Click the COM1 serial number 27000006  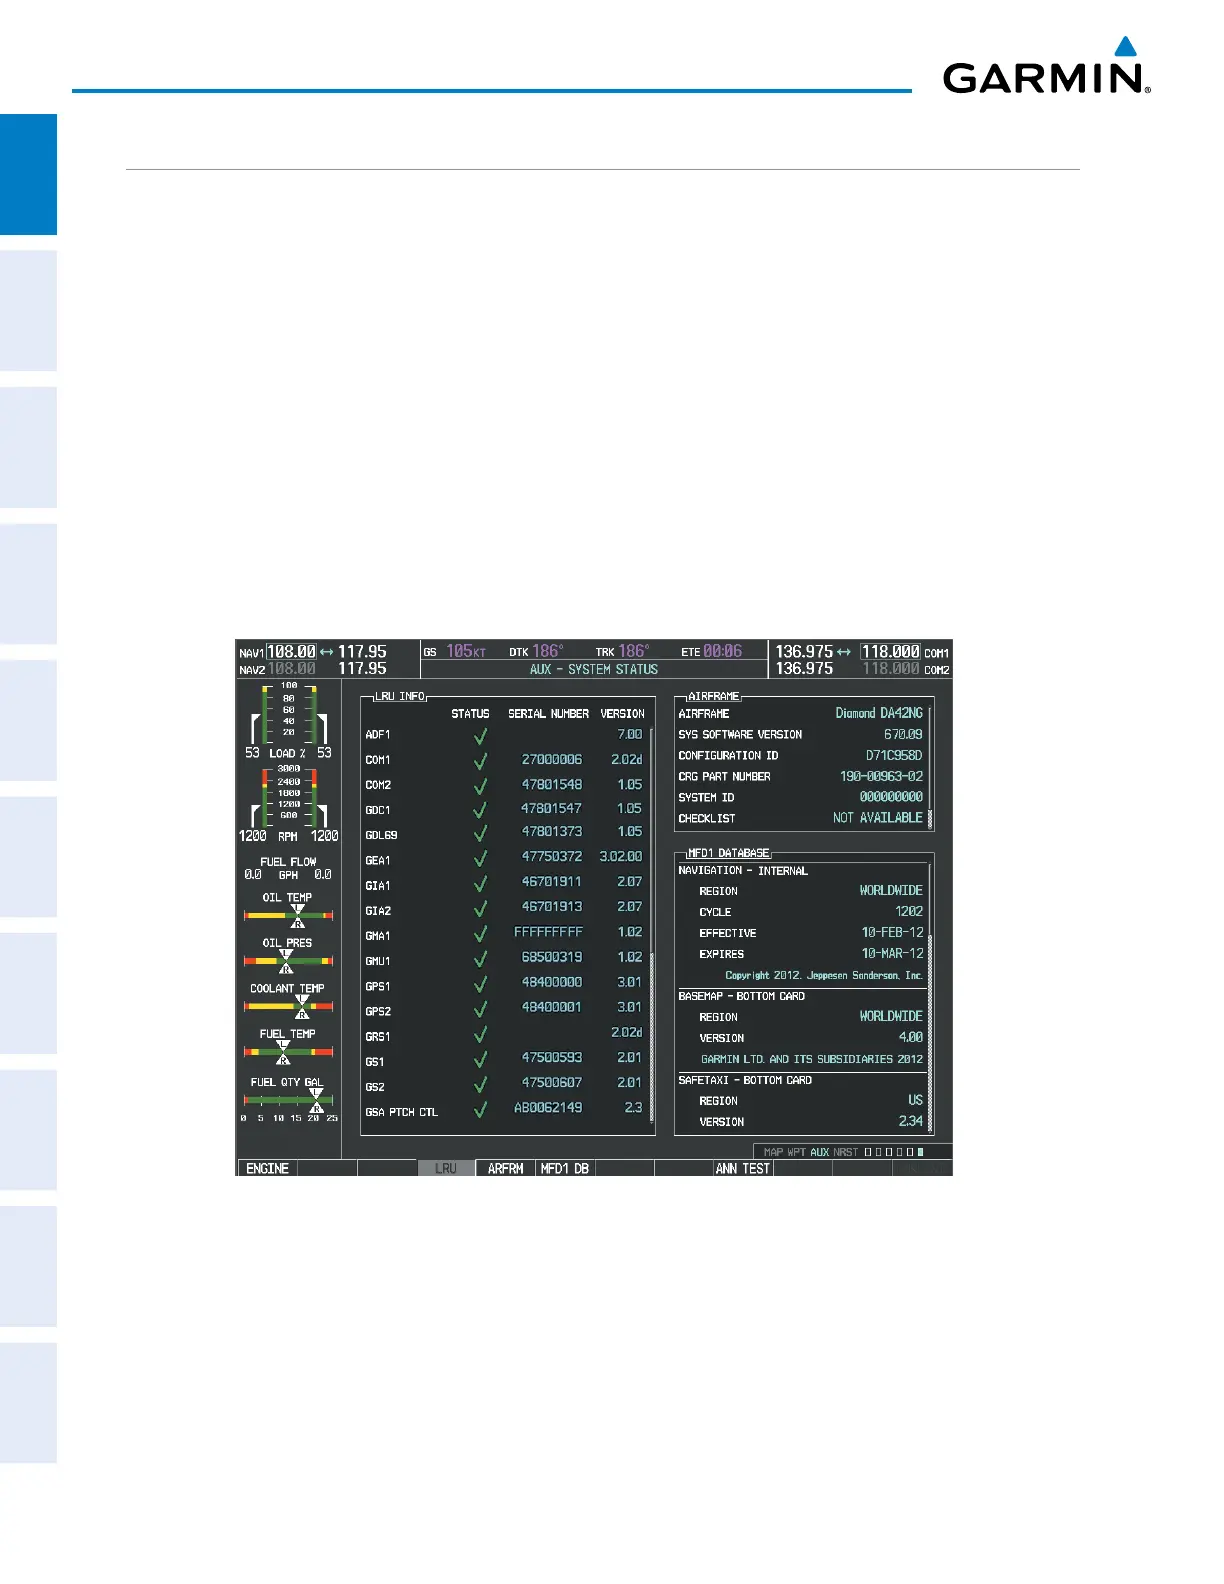[552, 759]
